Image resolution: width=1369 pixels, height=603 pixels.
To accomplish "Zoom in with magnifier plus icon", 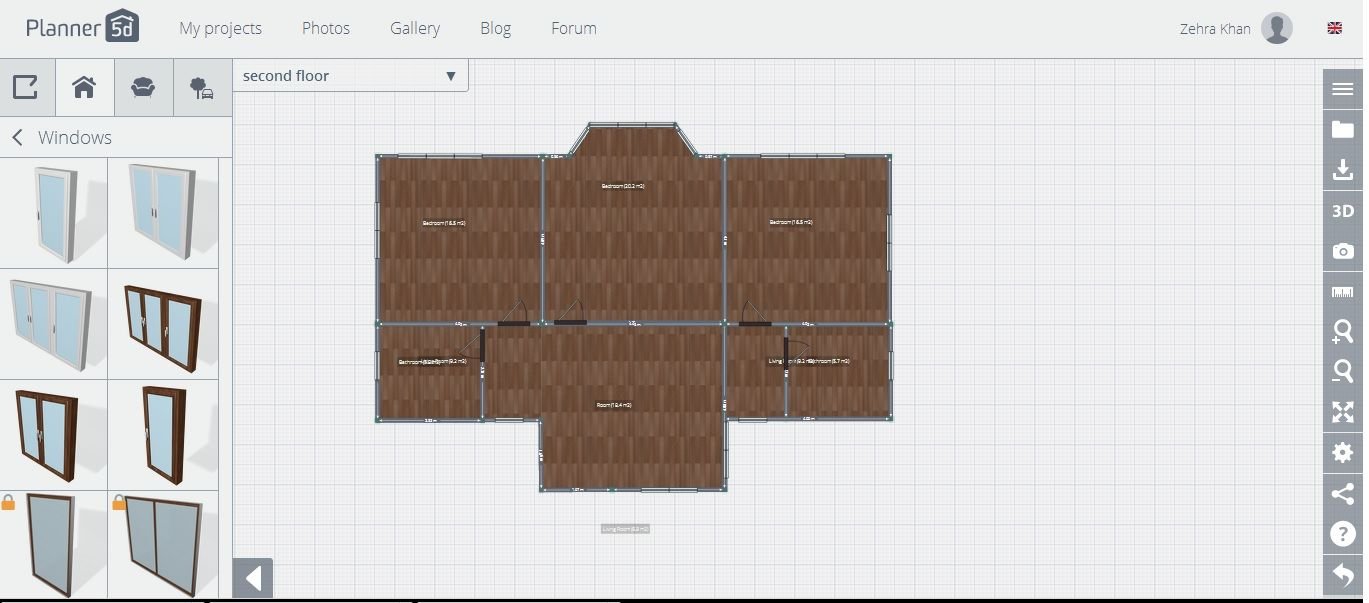I will pyautogui.click(x=1342, y=332).
